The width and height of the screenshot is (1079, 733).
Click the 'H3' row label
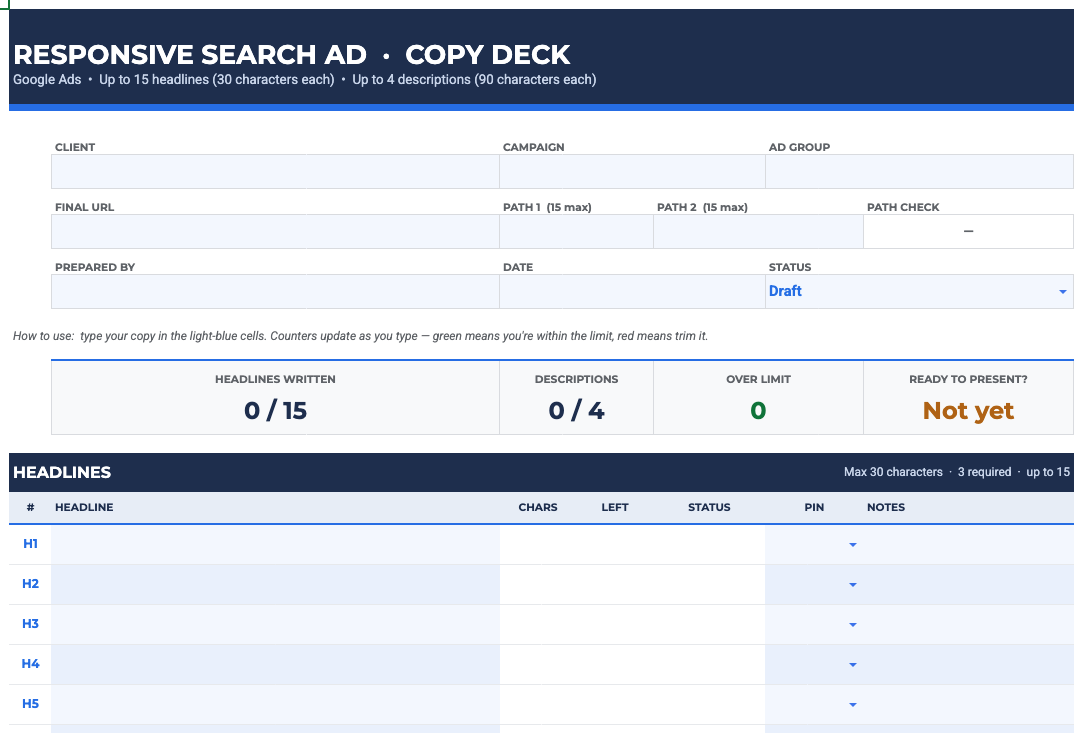click(x=30, y=624)
